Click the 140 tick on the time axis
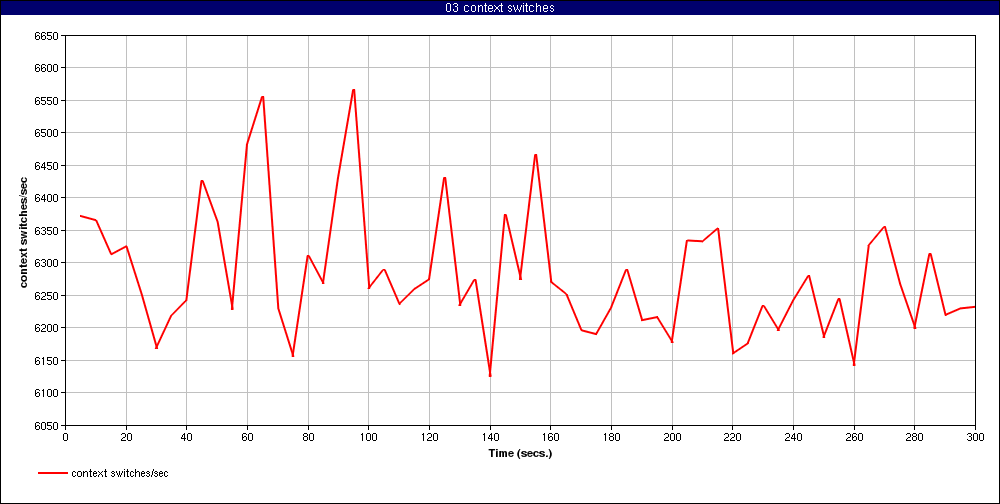 coord(490,437)
